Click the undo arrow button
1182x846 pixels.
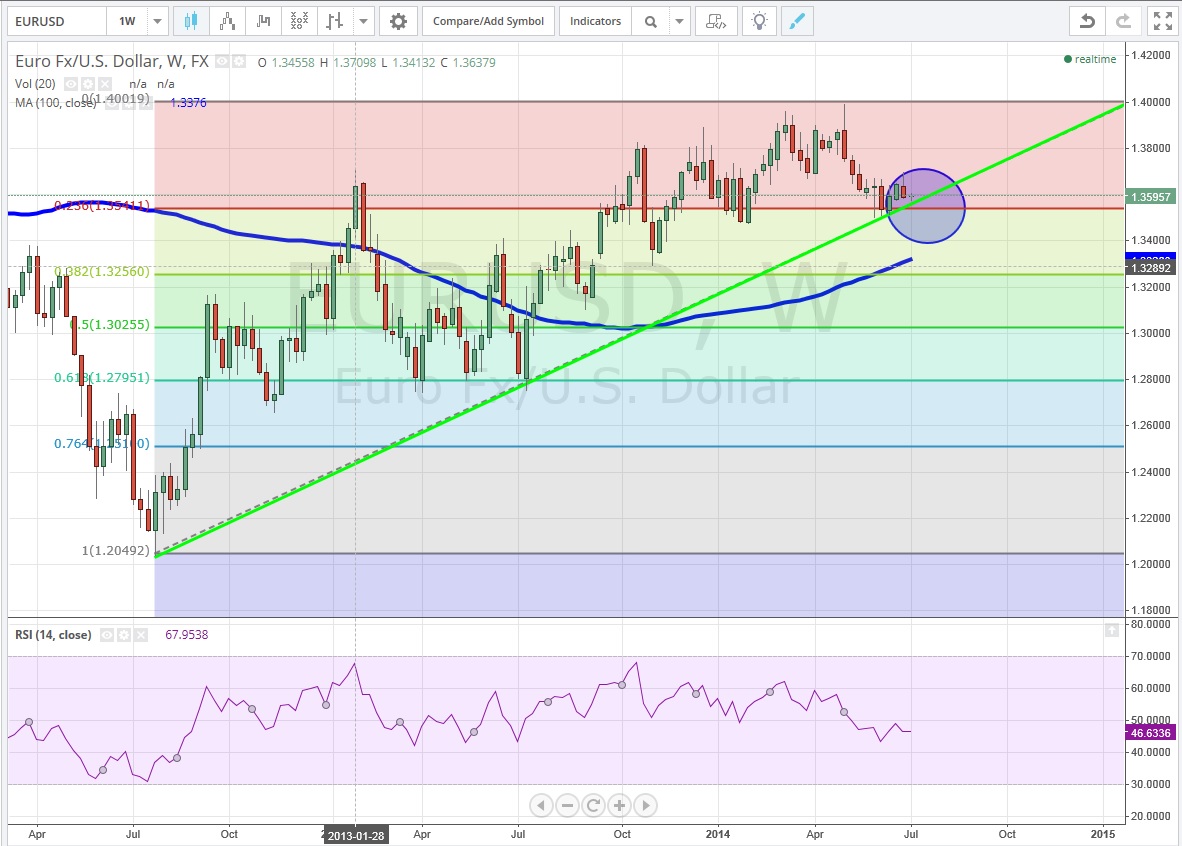point(1087,21)
